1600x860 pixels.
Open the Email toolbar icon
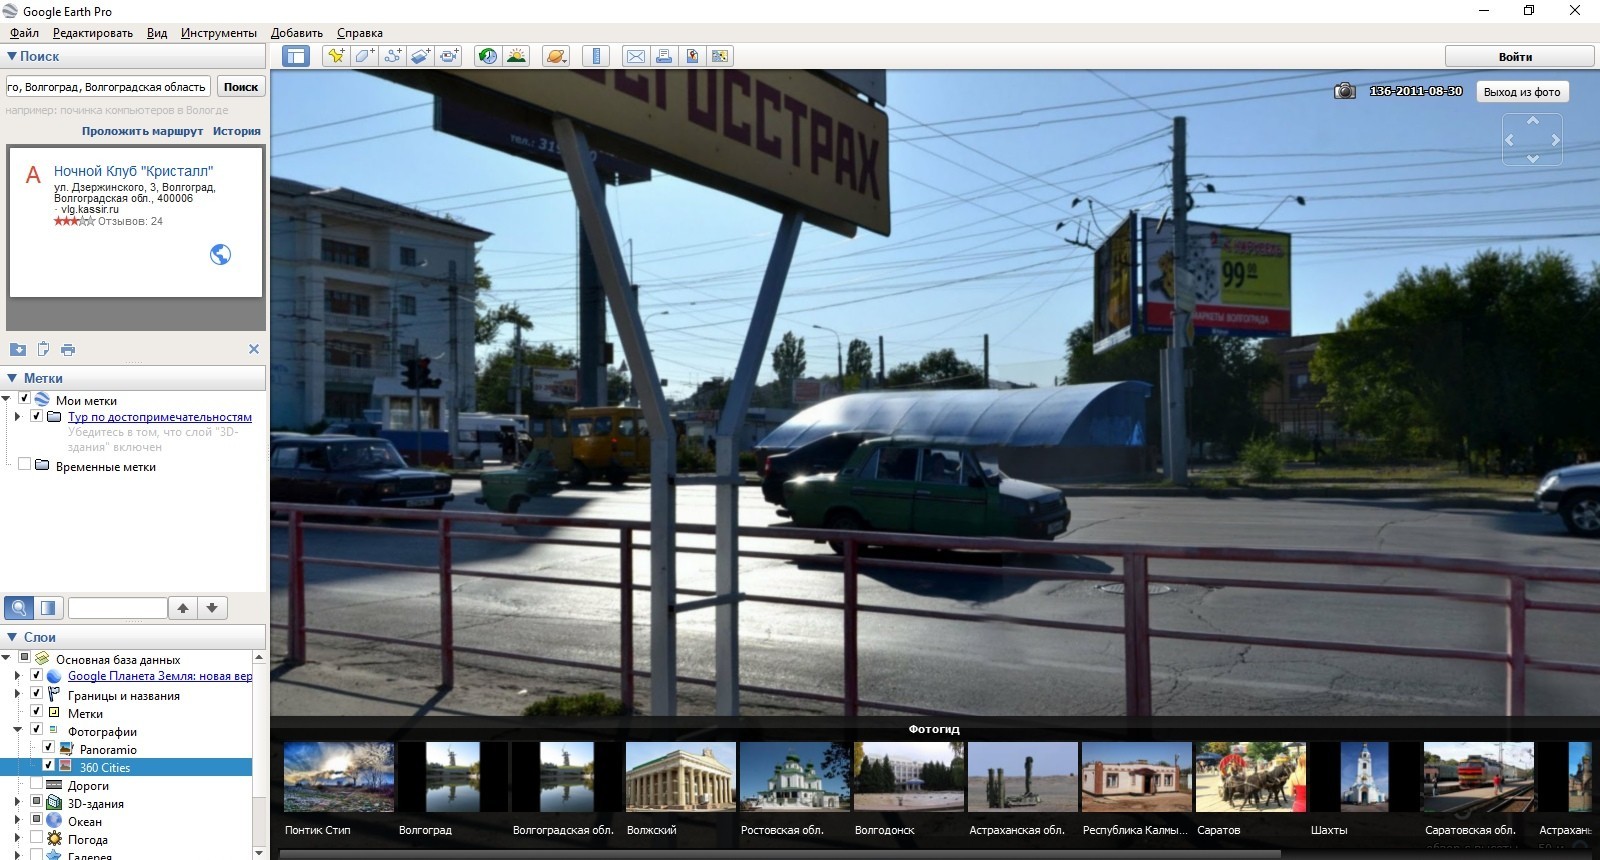pos(635,56)
